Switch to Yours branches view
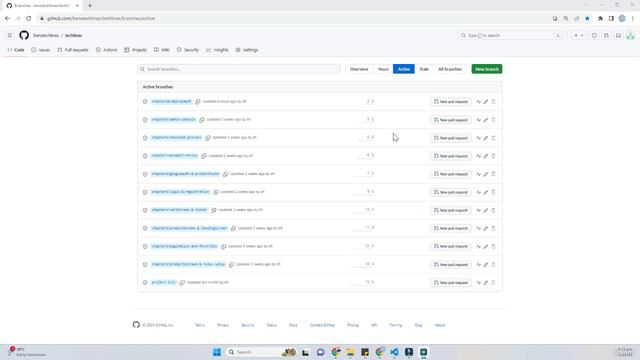Image resolution: width=640 pixels, height=360 pixels. [383, 69]
